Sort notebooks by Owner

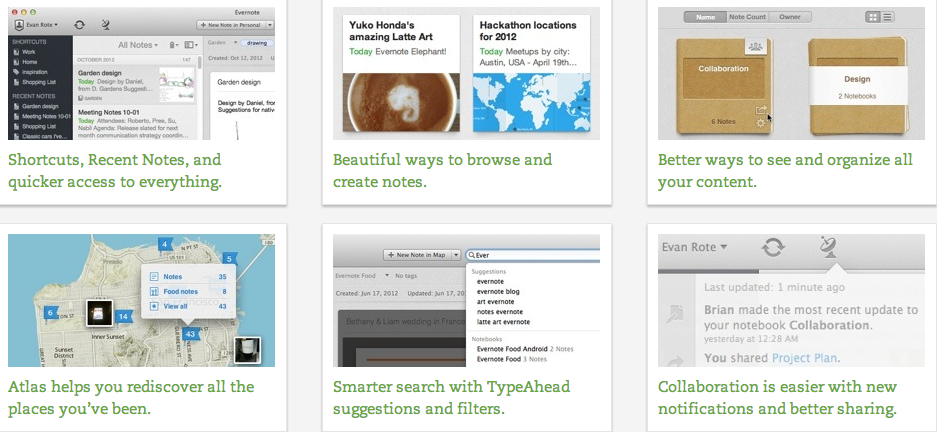coord(790,17)
